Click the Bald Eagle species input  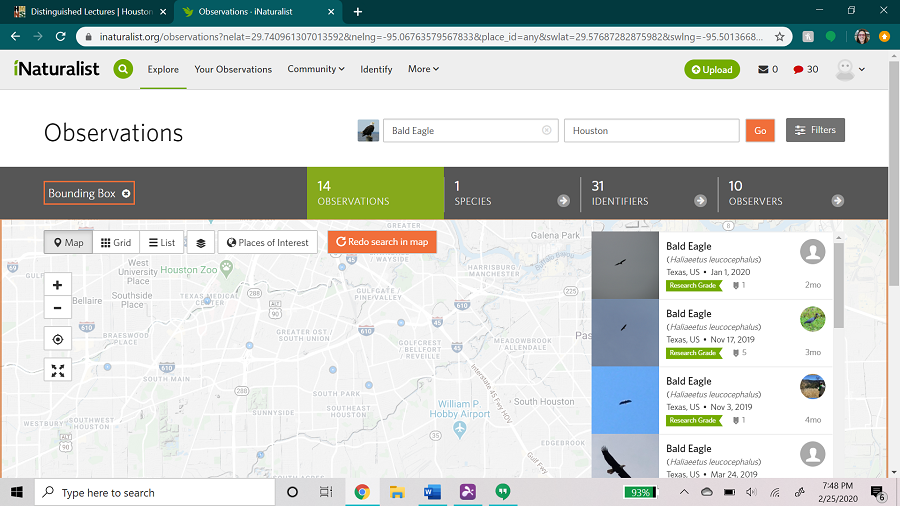click(471, 131)
